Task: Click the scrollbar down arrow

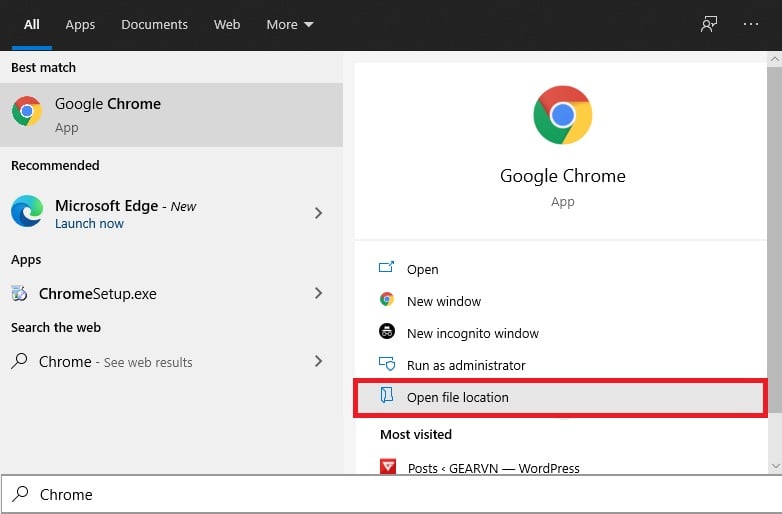Action: [x=775, y=466]
